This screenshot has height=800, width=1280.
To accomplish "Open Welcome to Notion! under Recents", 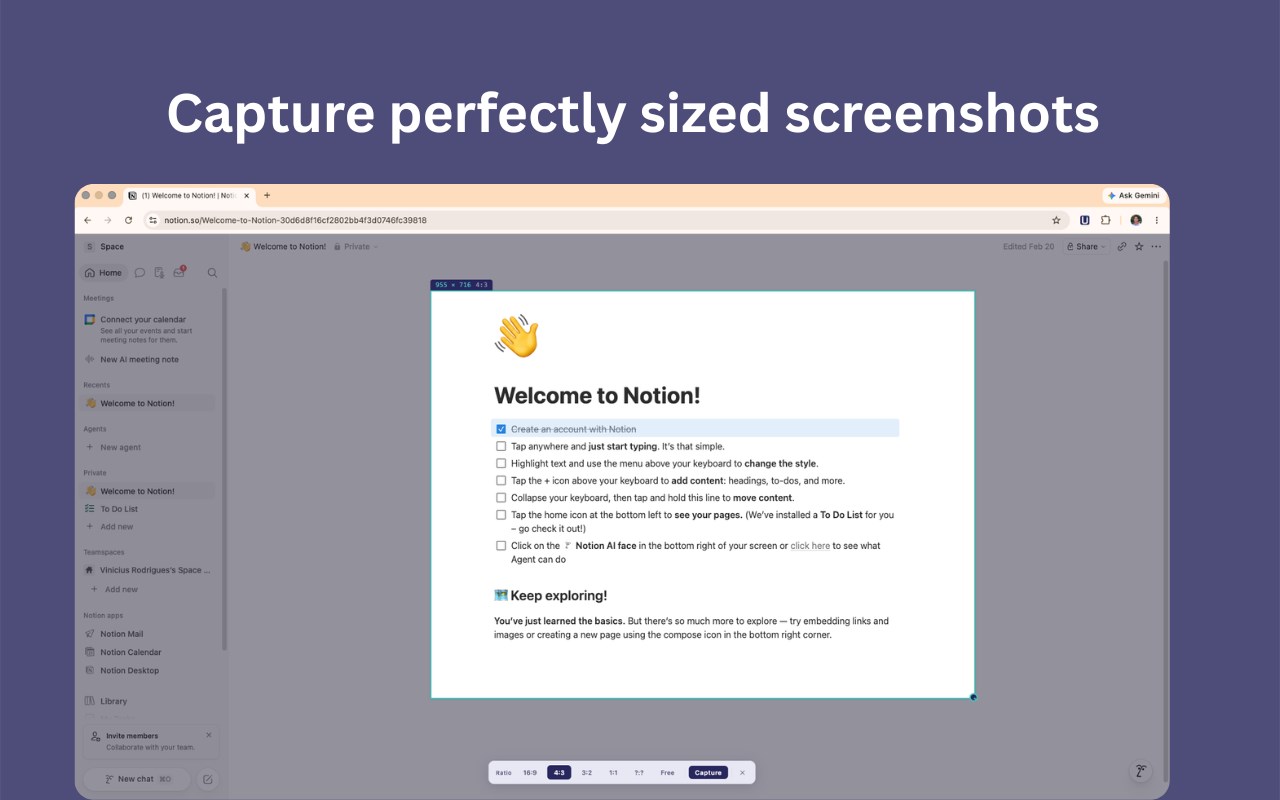I will (148, 403).
